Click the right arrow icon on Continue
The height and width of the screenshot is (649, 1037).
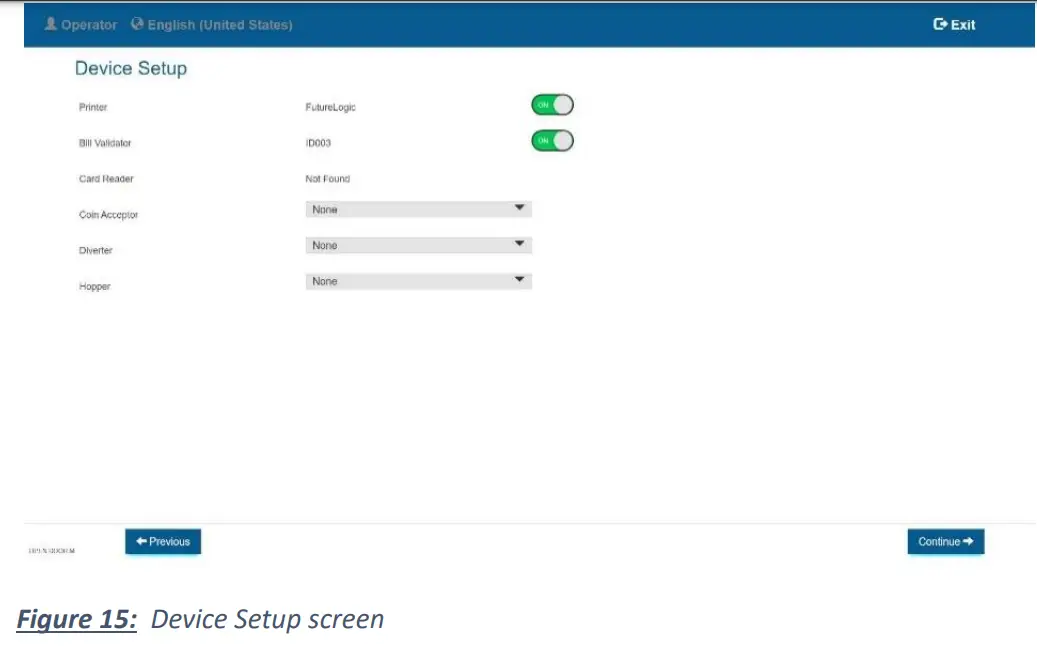click(x=969, y=542)
